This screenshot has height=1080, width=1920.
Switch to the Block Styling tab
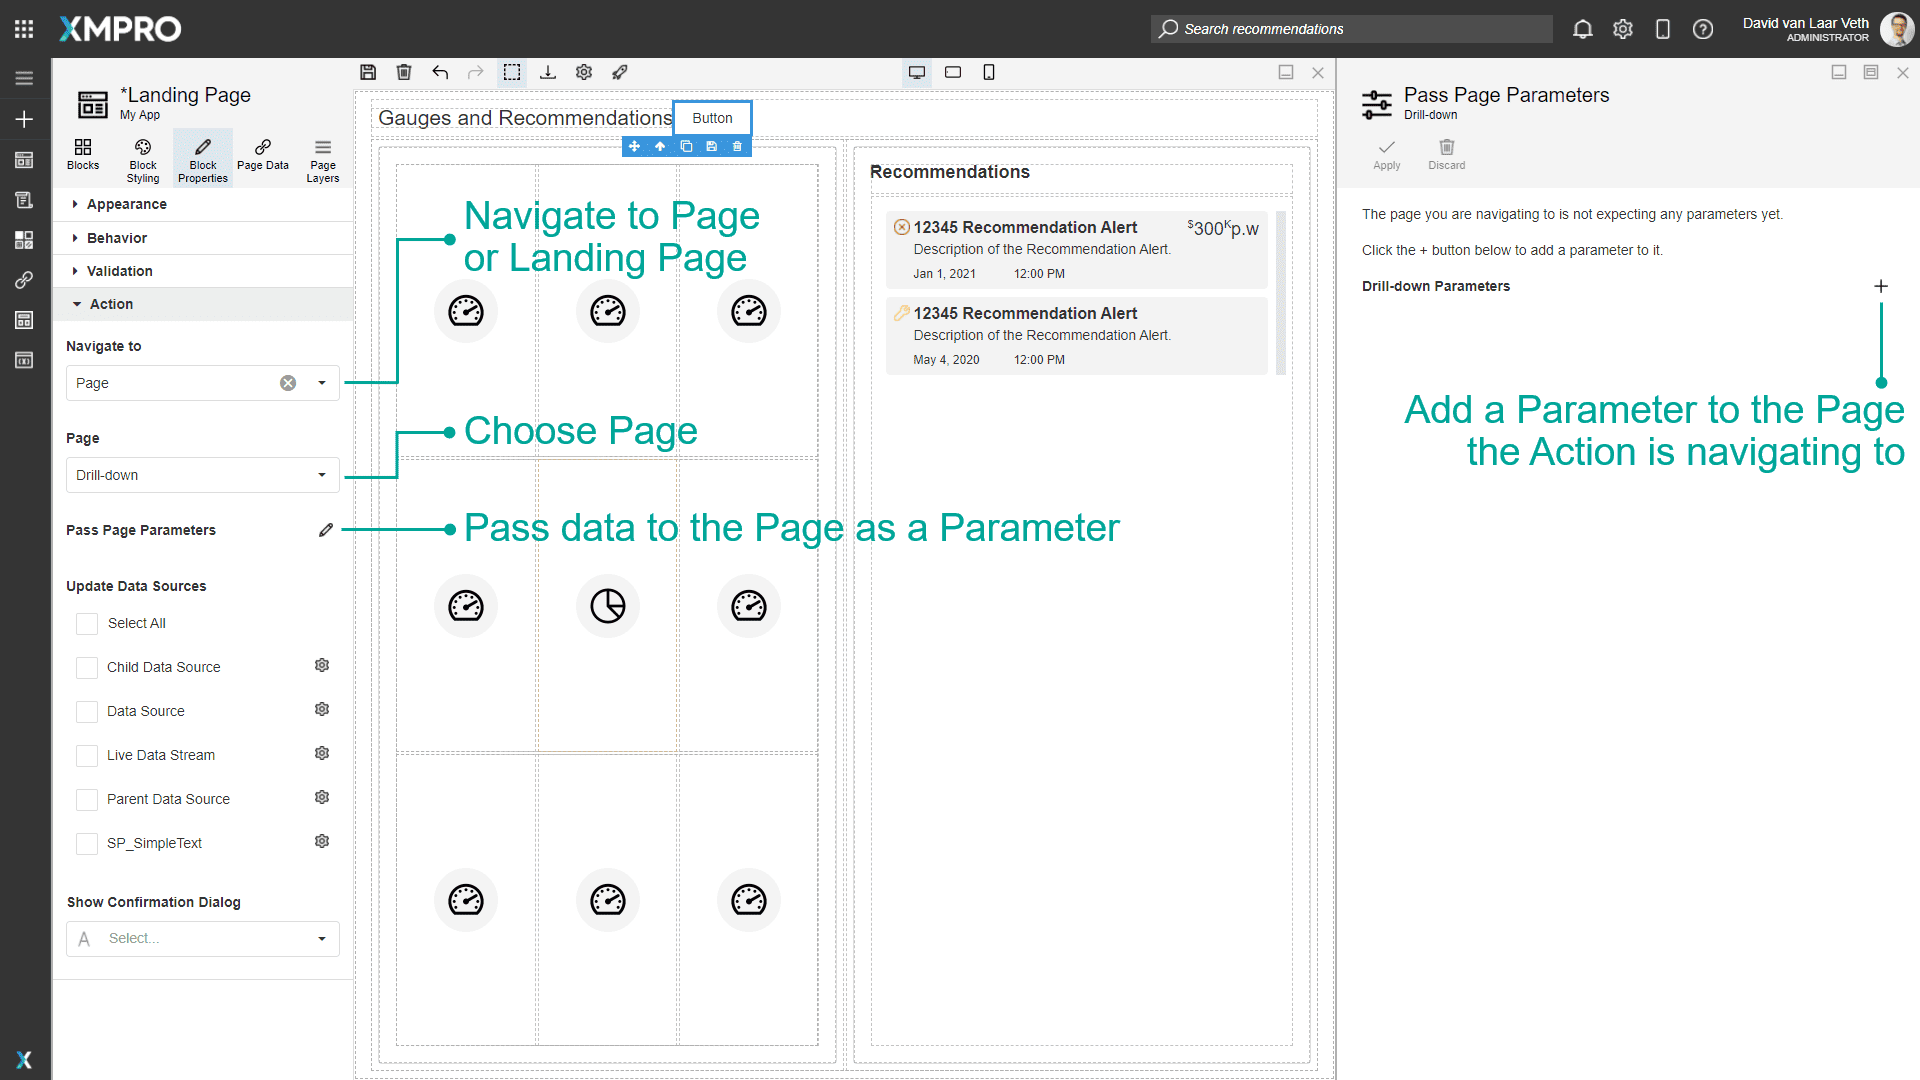click(143, 159)
